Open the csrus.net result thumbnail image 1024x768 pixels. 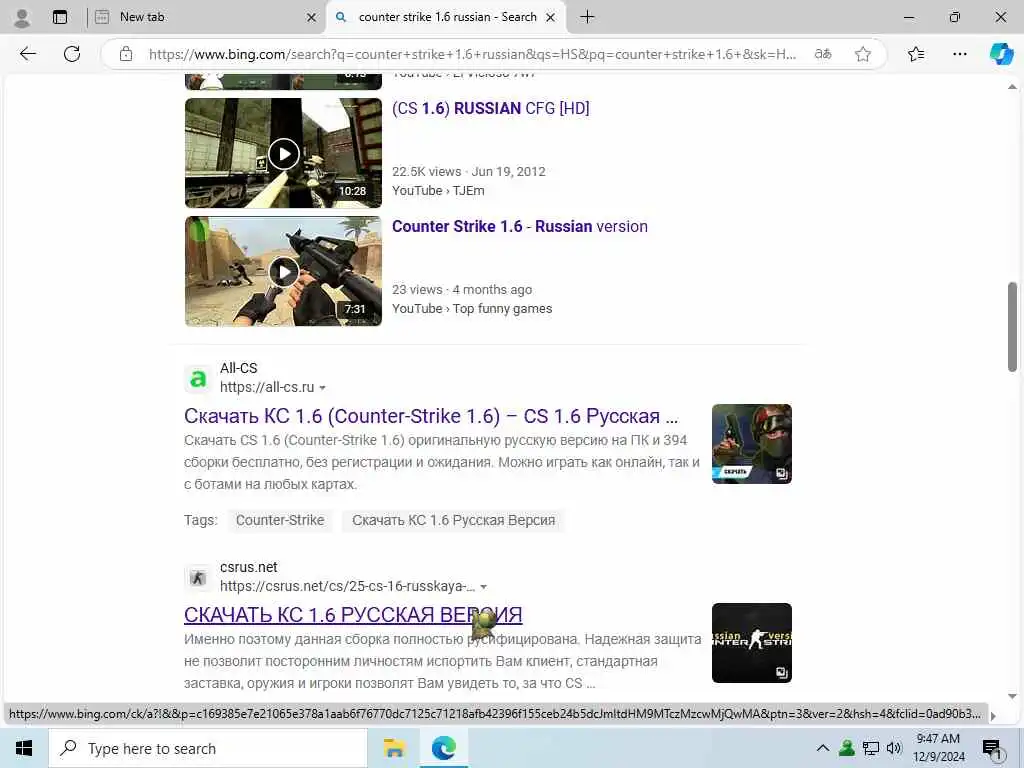pos(752,643)
